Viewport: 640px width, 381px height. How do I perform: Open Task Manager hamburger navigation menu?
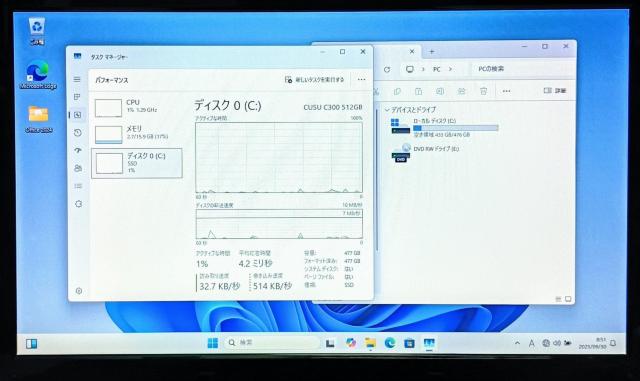(x=77, y=79)
